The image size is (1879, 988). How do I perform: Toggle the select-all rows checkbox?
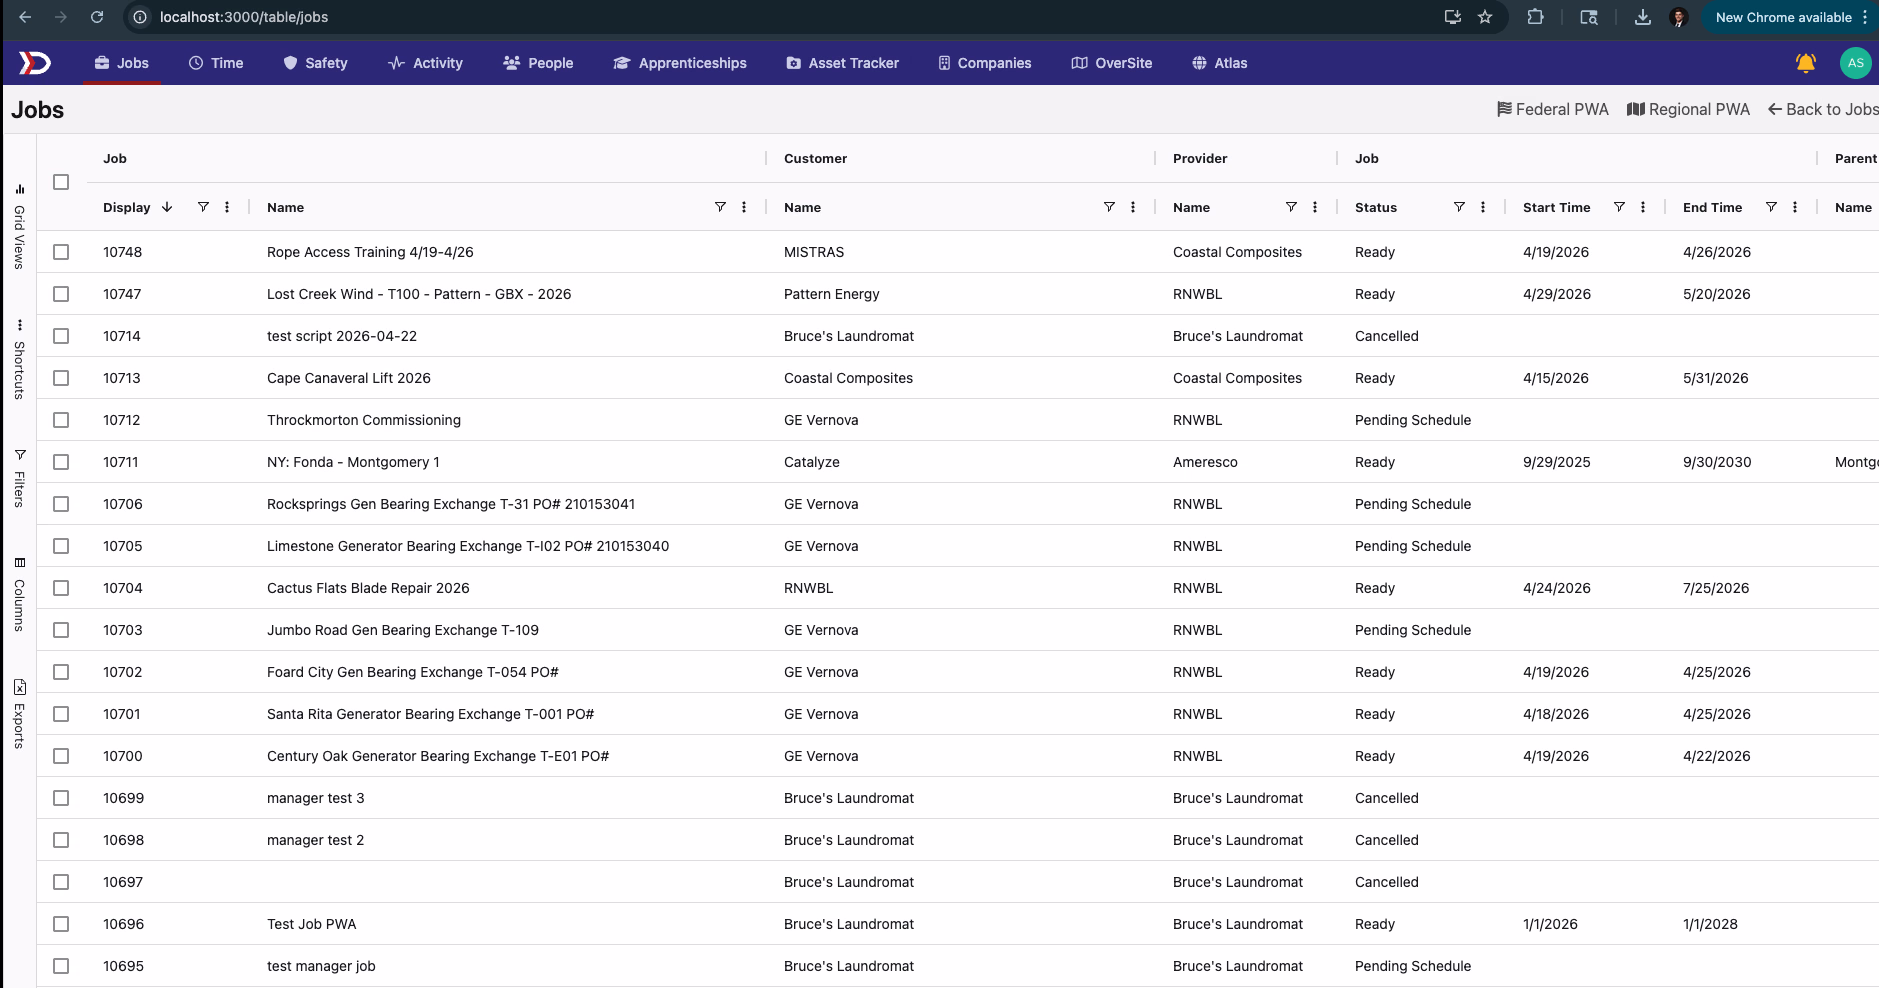(61, 182)
